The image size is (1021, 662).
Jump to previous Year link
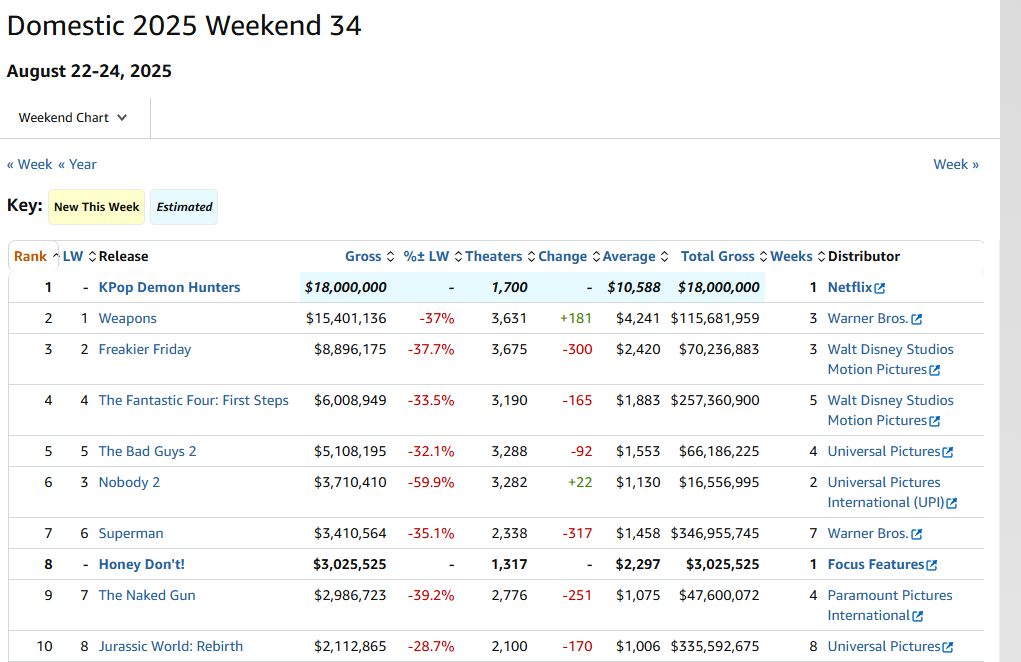[77, 164]
